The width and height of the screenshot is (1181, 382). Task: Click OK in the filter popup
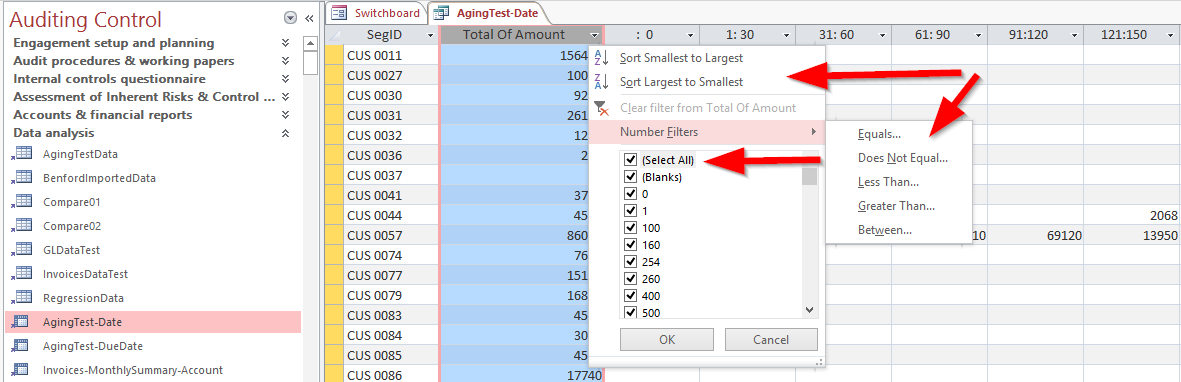click(667, 340)
